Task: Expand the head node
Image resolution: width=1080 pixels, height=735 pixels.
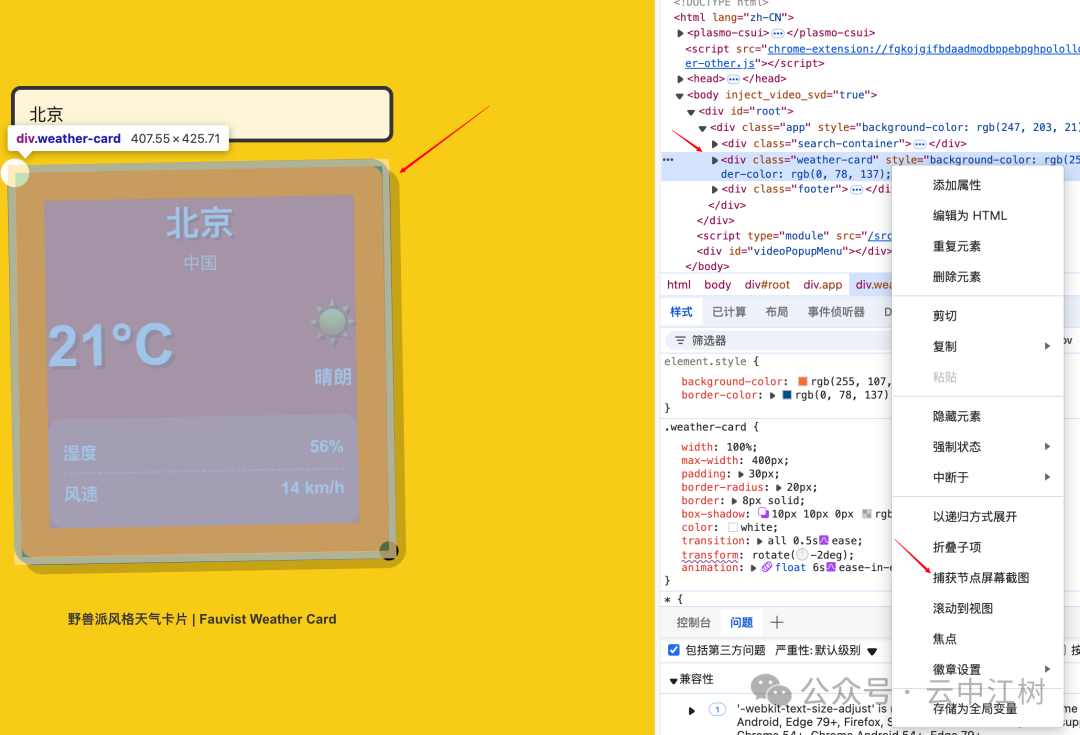Action: pyautogui.click(x=681, y=79)
